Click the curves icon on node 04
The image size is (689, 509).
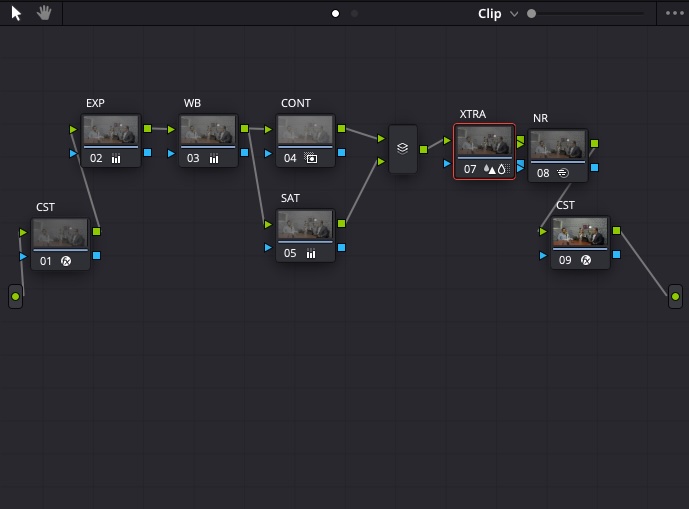coord(311,158)
